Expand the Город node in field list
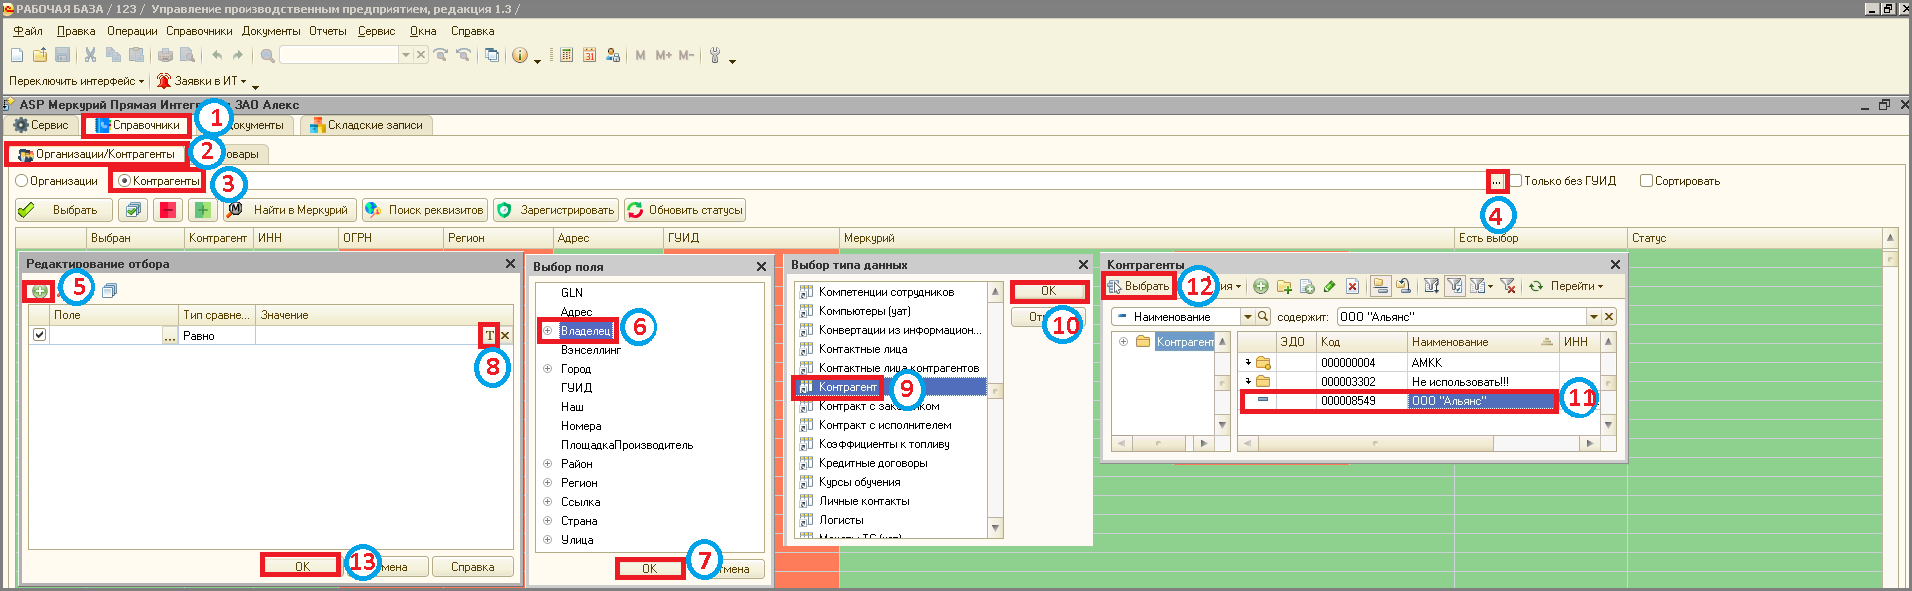This screenshot has width=1912, height=591. 547,369
